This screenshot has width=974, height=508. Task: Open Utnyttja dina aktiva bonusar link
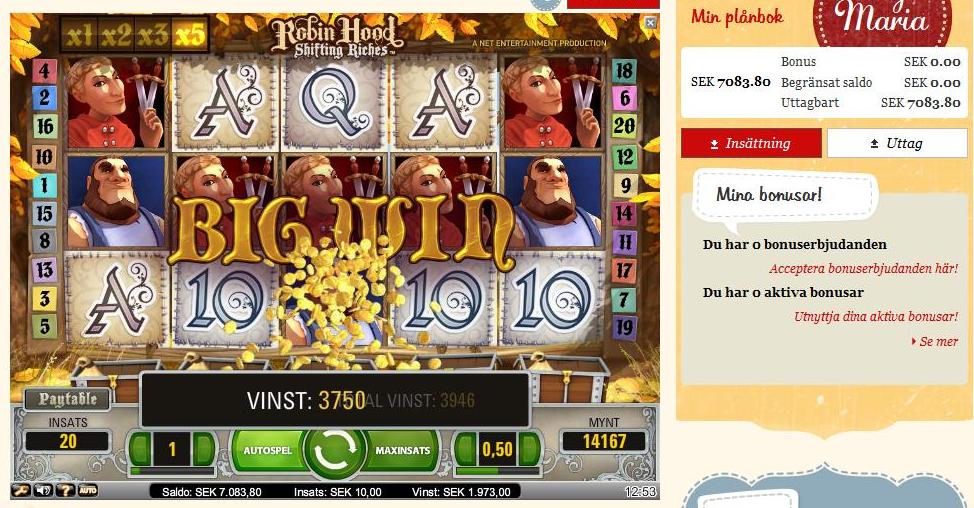(x=876, y=316)
